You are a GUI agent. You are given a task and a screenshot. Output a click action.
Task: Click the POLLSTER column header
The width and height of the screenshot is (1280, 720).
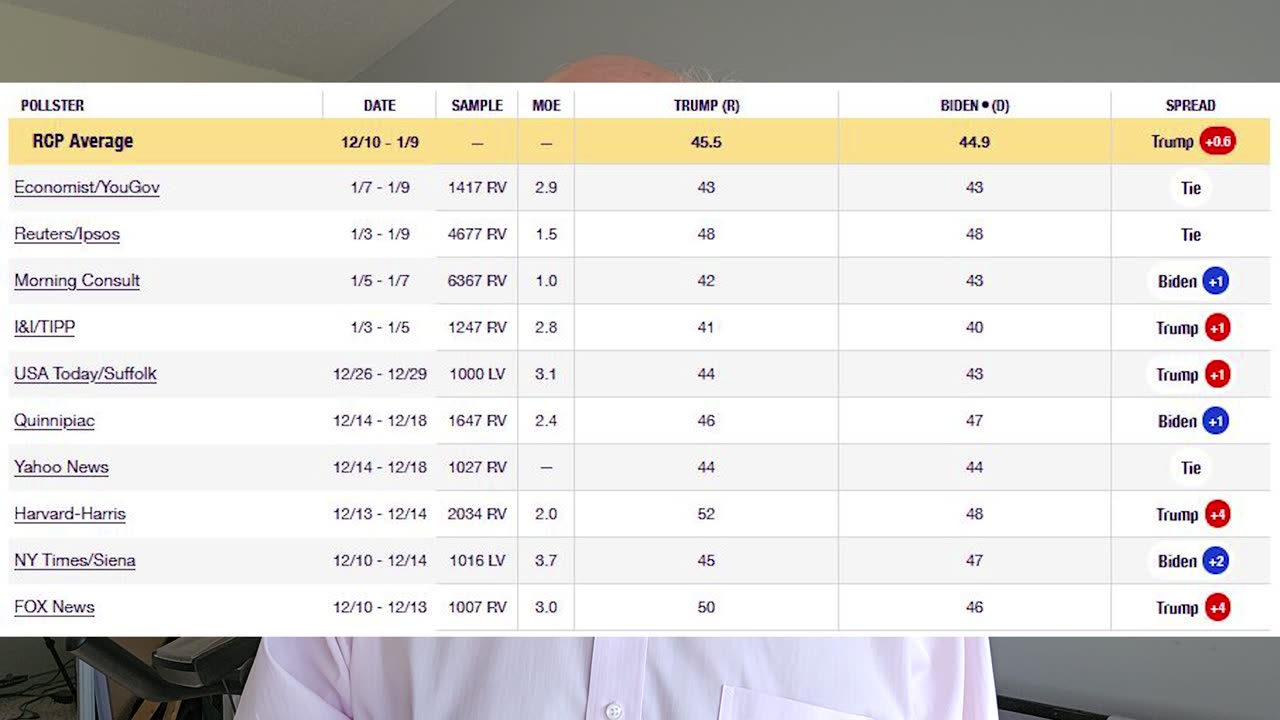(x=52, y=105)
